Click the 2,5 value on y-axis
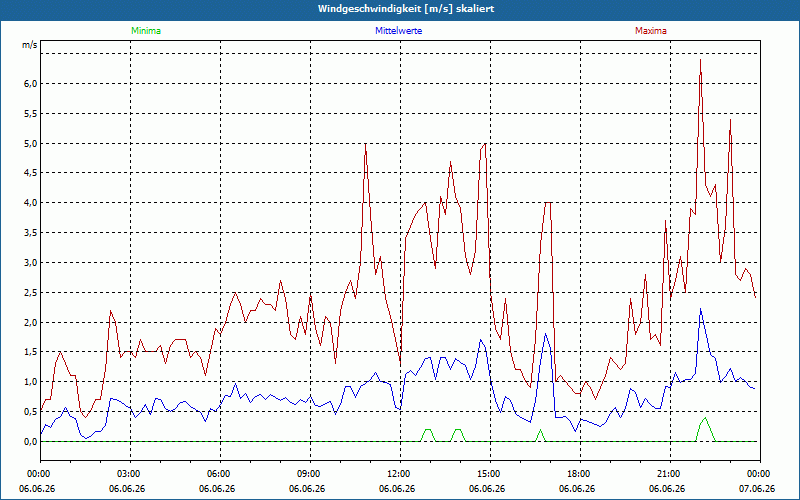Image resolution: width=800 pixels, height=500 pixels. tap(31, 293)
